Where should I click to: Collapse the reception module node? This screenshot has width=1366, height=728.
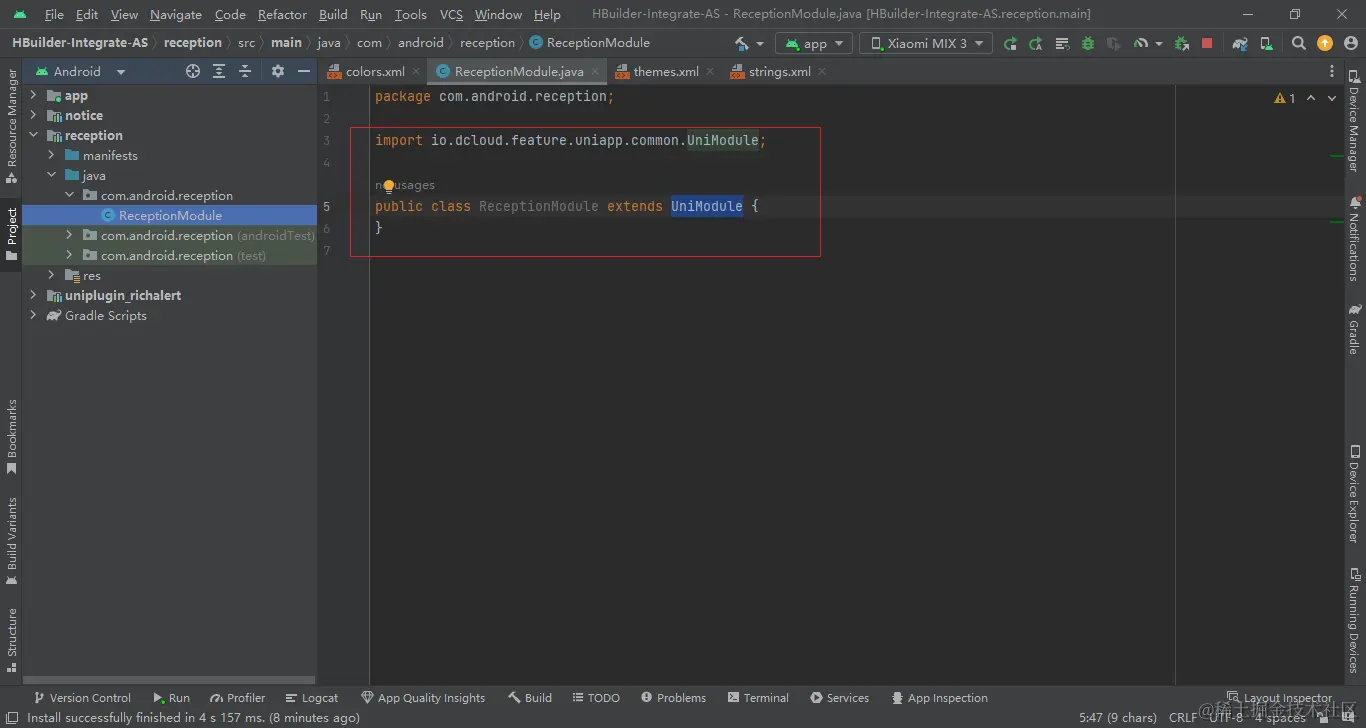(x=33, y=136)
